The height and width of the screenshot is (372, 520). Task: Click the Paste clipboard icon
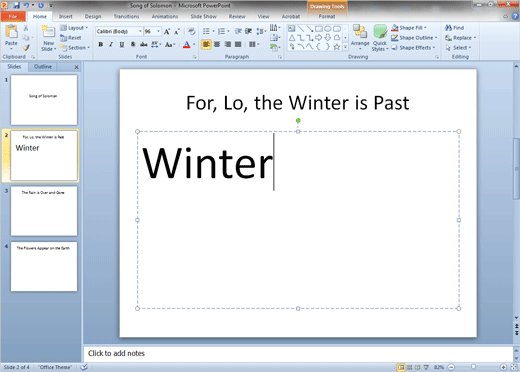(11, 32)
